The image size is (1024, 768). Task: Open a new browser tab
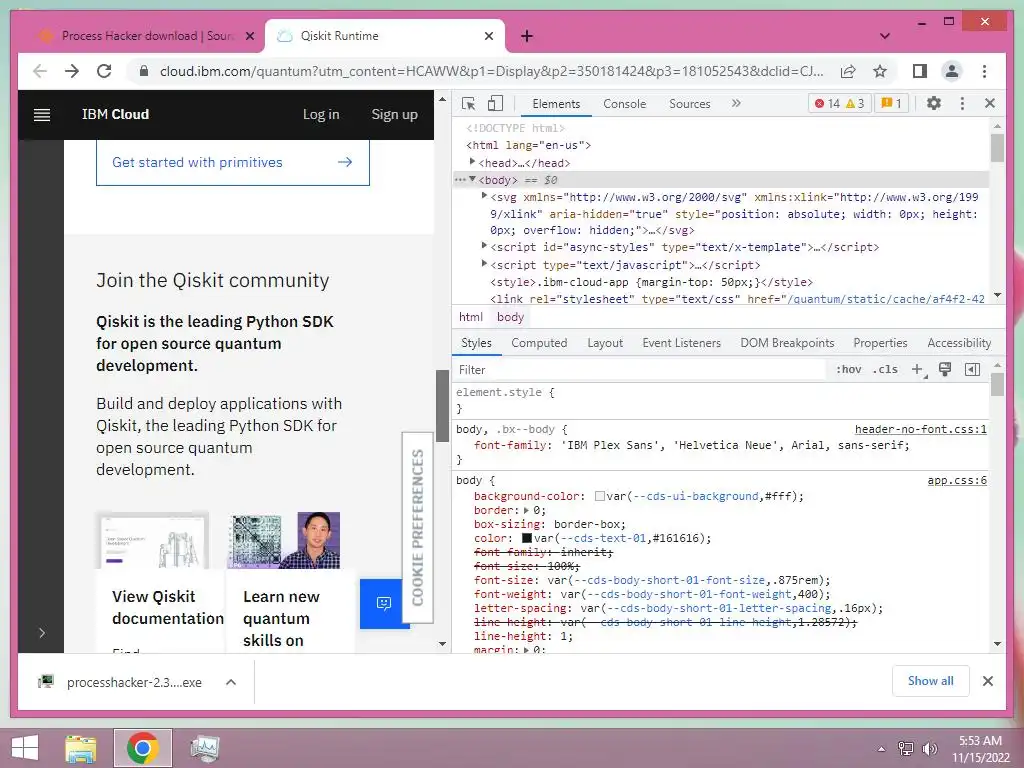(527, 36)
